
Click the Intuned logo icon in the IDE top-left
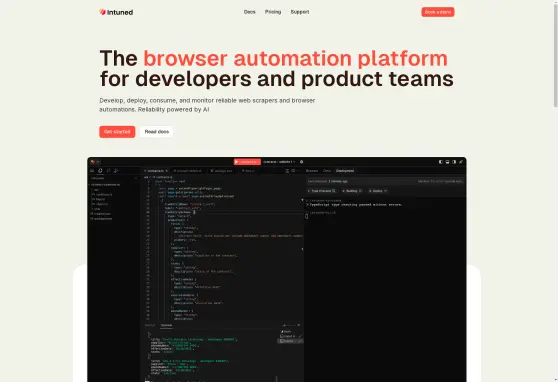(93, 162)
